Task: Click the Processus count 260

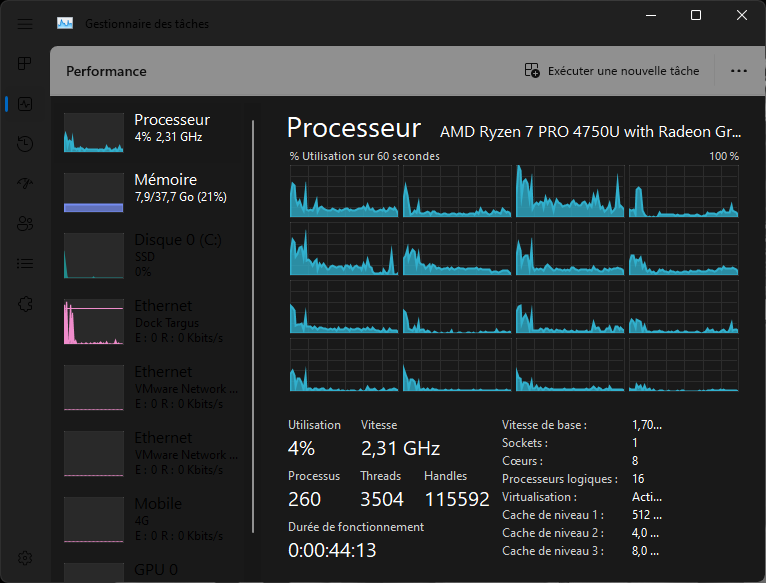Action: 304,499
